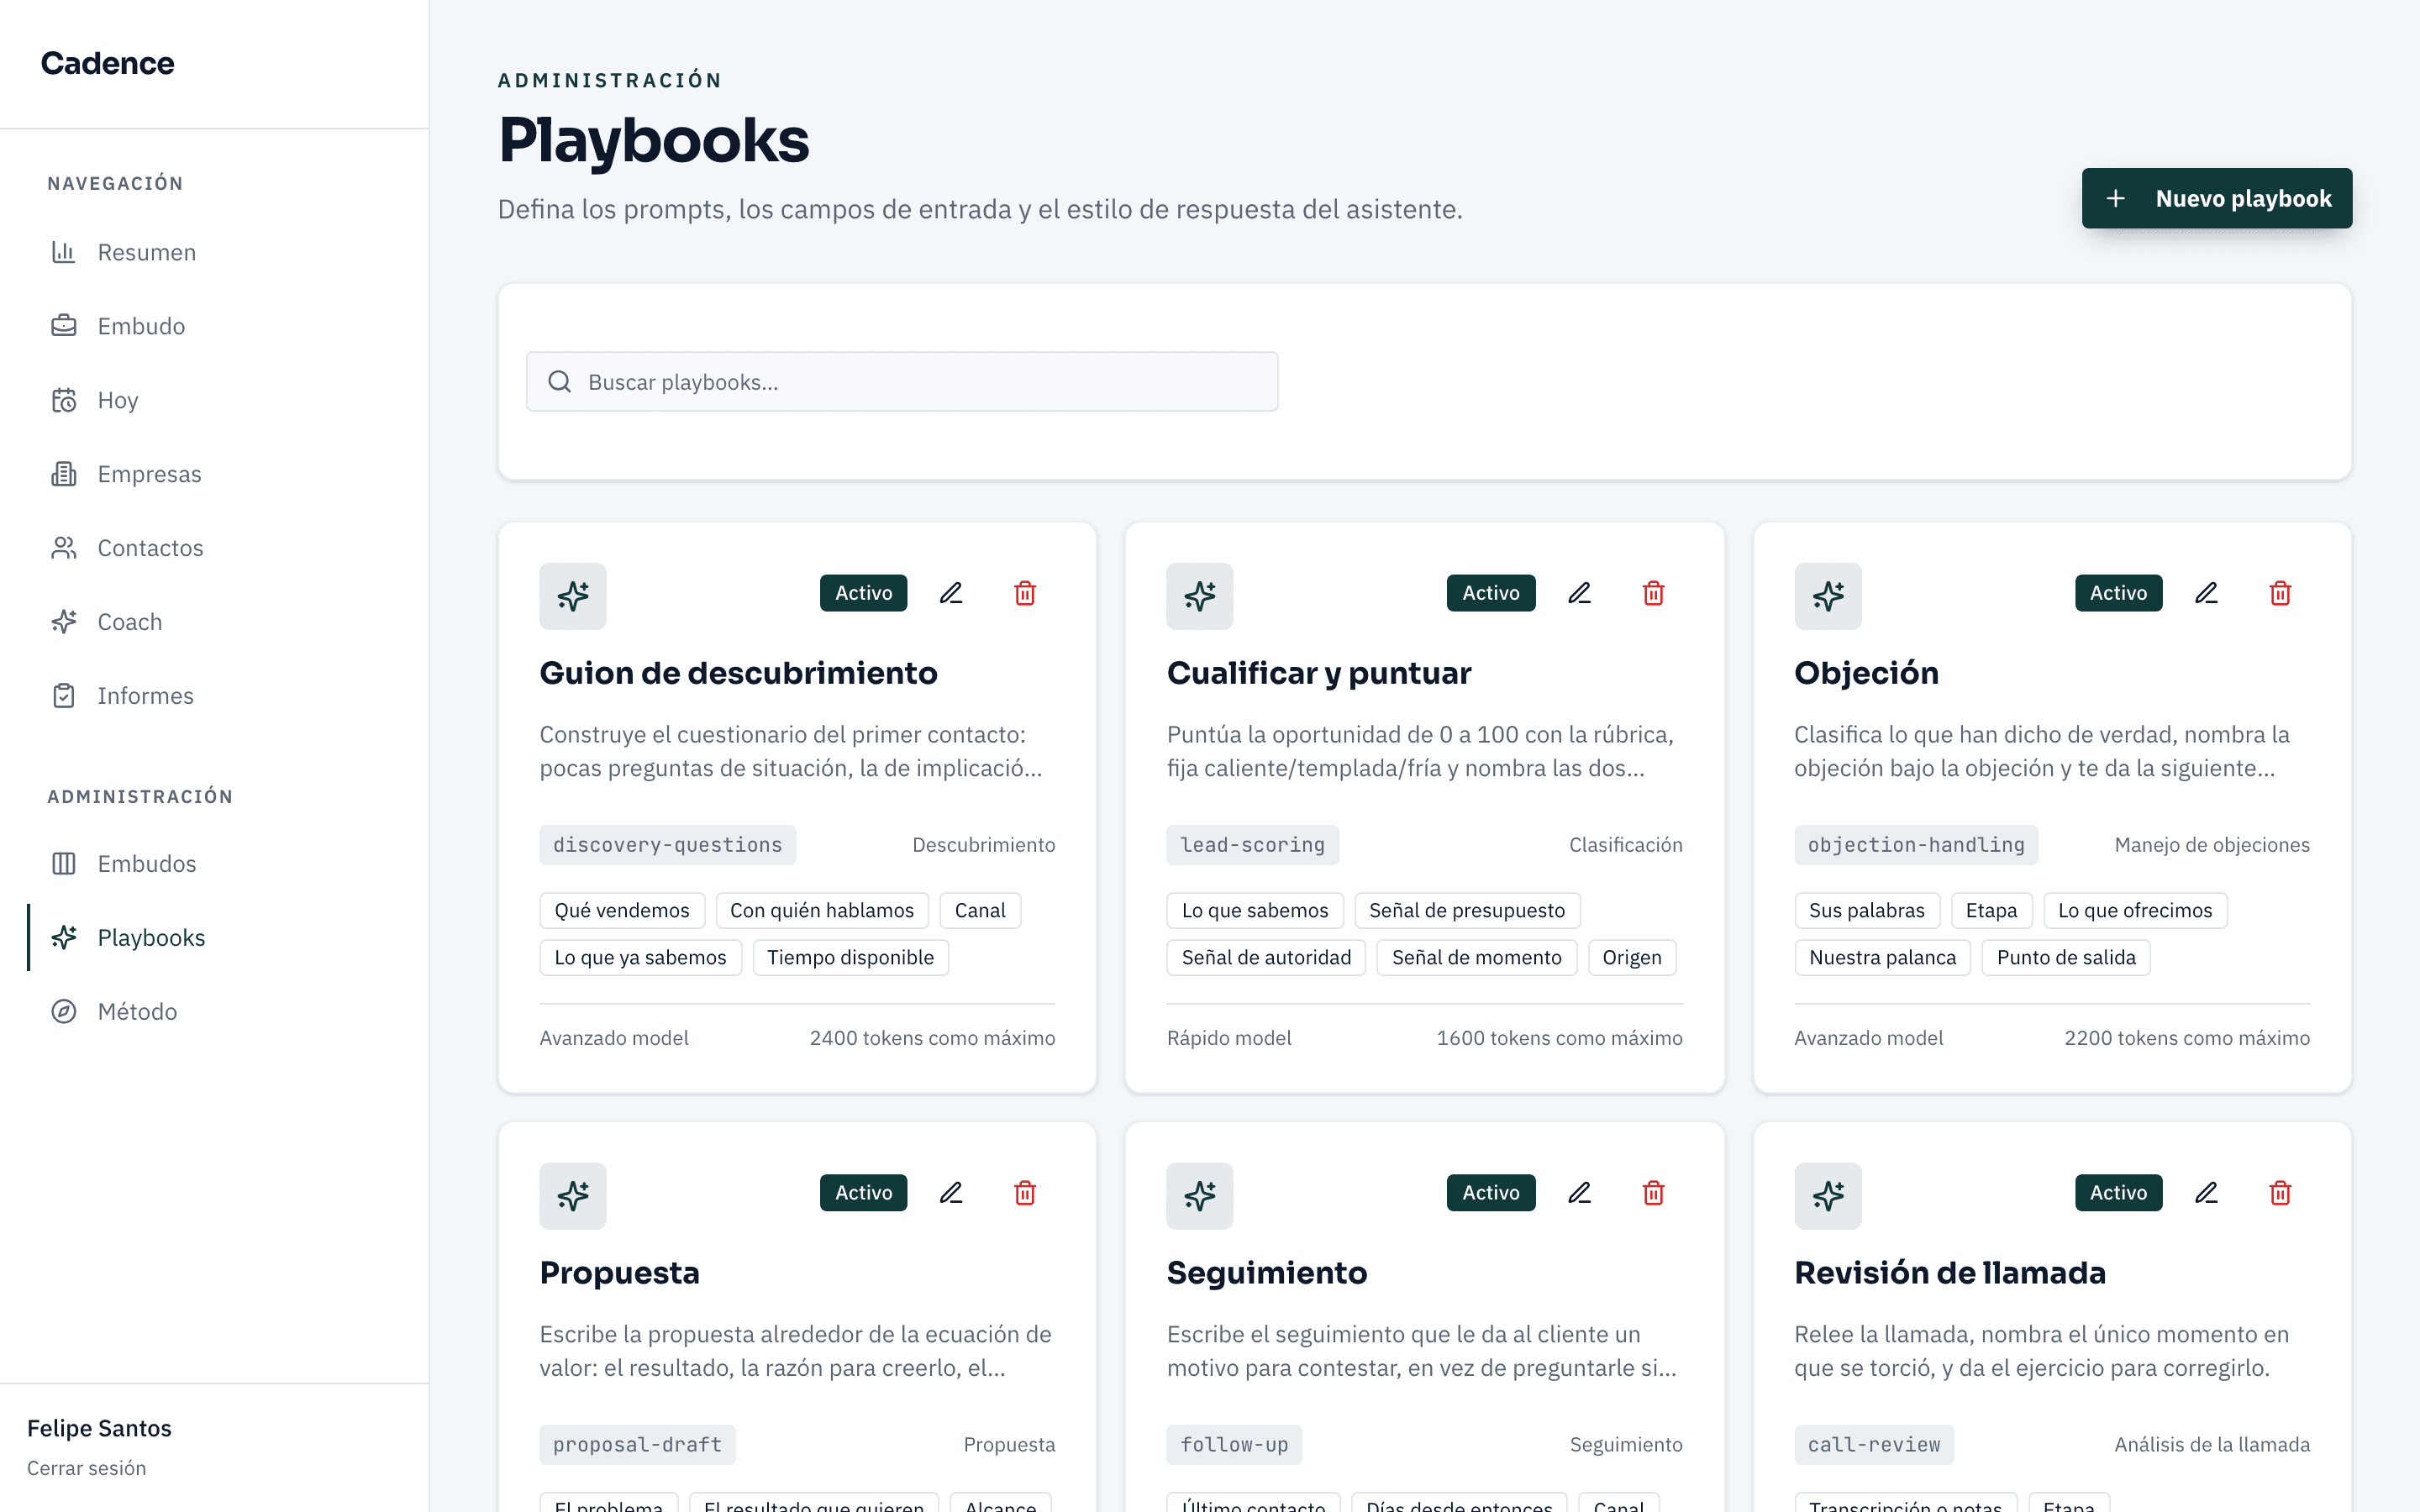Click the Embudos columns icon
Viewport: 2420px width, 1512px height.
click(64, 864)
